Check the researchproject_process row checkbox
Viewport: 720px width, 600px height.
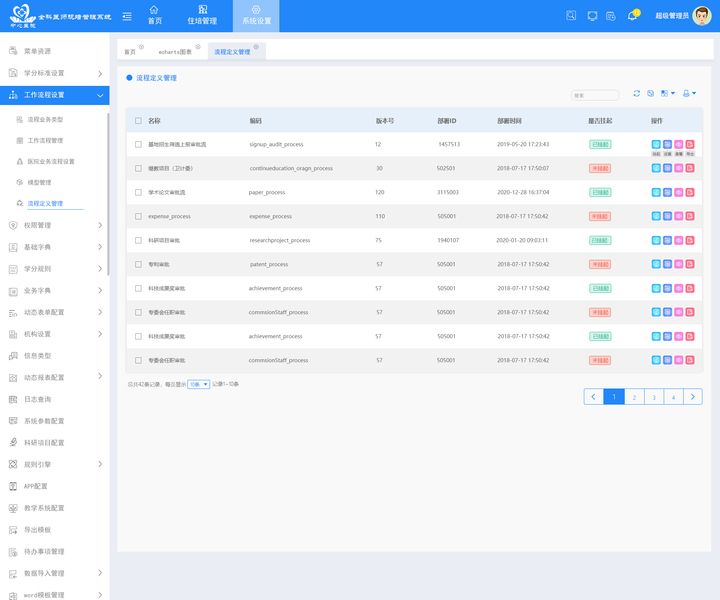point(138,240)
